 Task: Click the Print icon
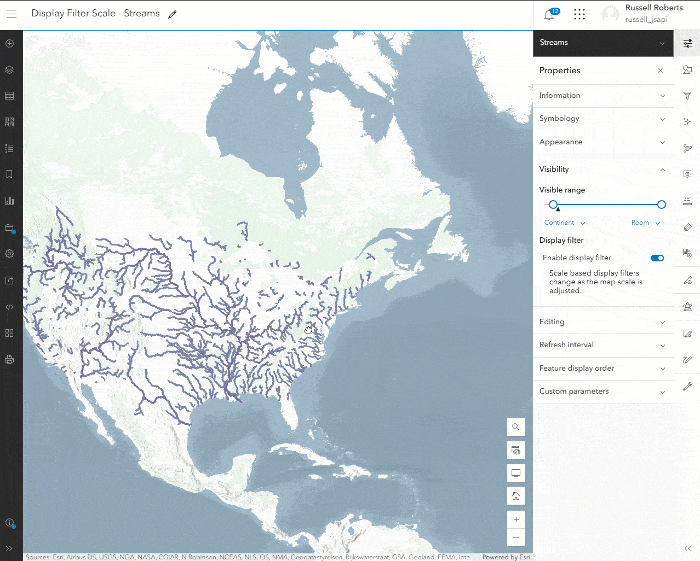pyautogui.click(x=9, y=359)
